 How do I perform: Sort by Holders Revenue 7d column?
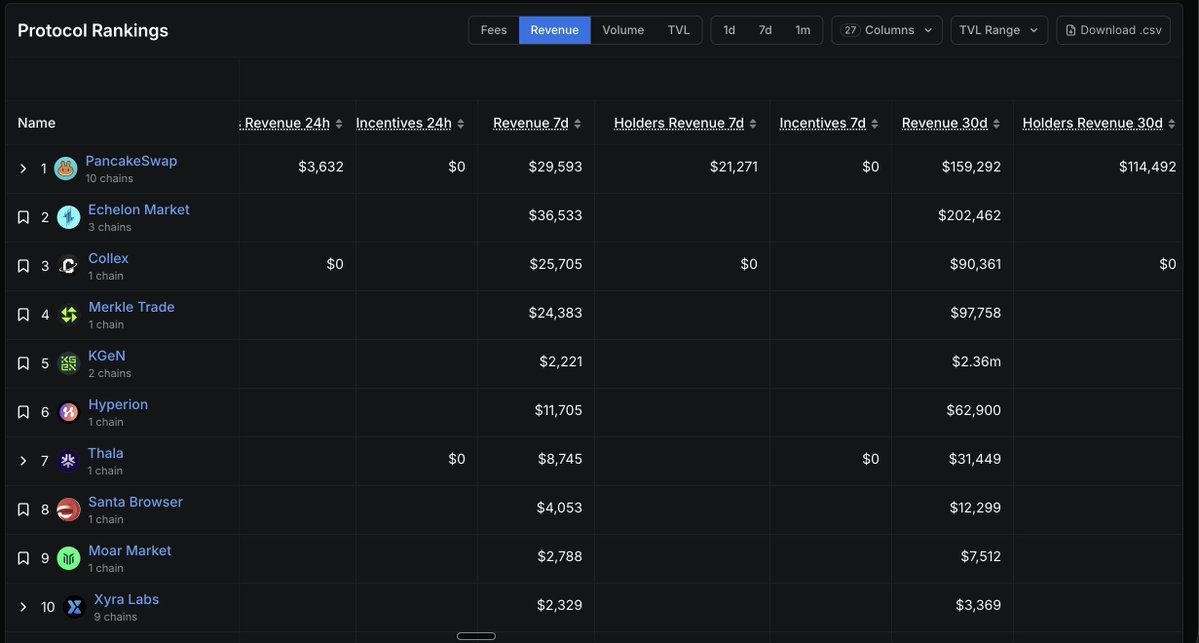pyautogui.click(x=752, y=124)
